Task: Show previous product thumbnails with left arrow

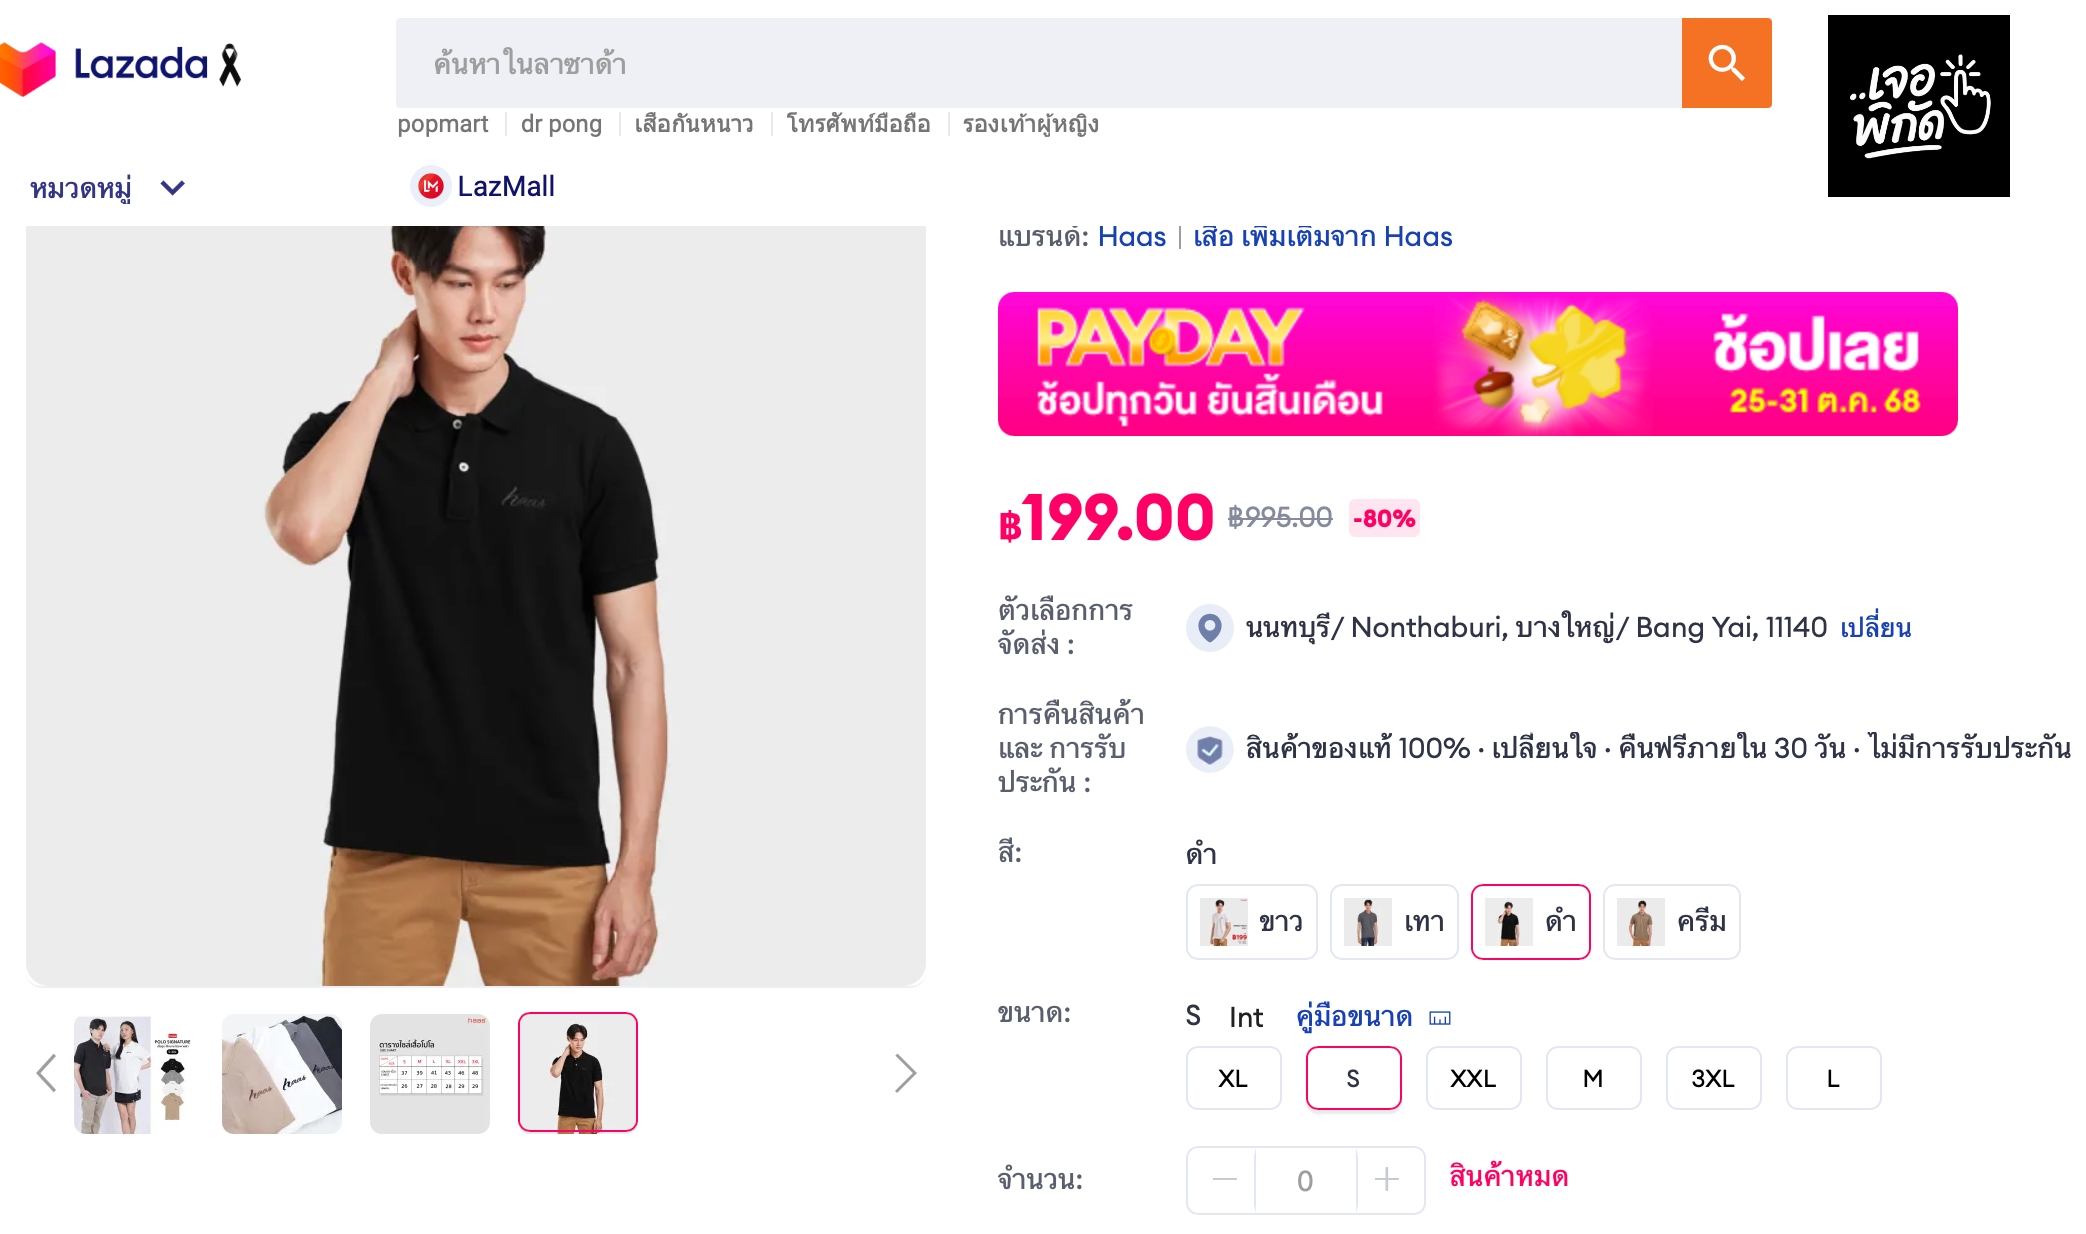Action: [x=46, y=1073]
